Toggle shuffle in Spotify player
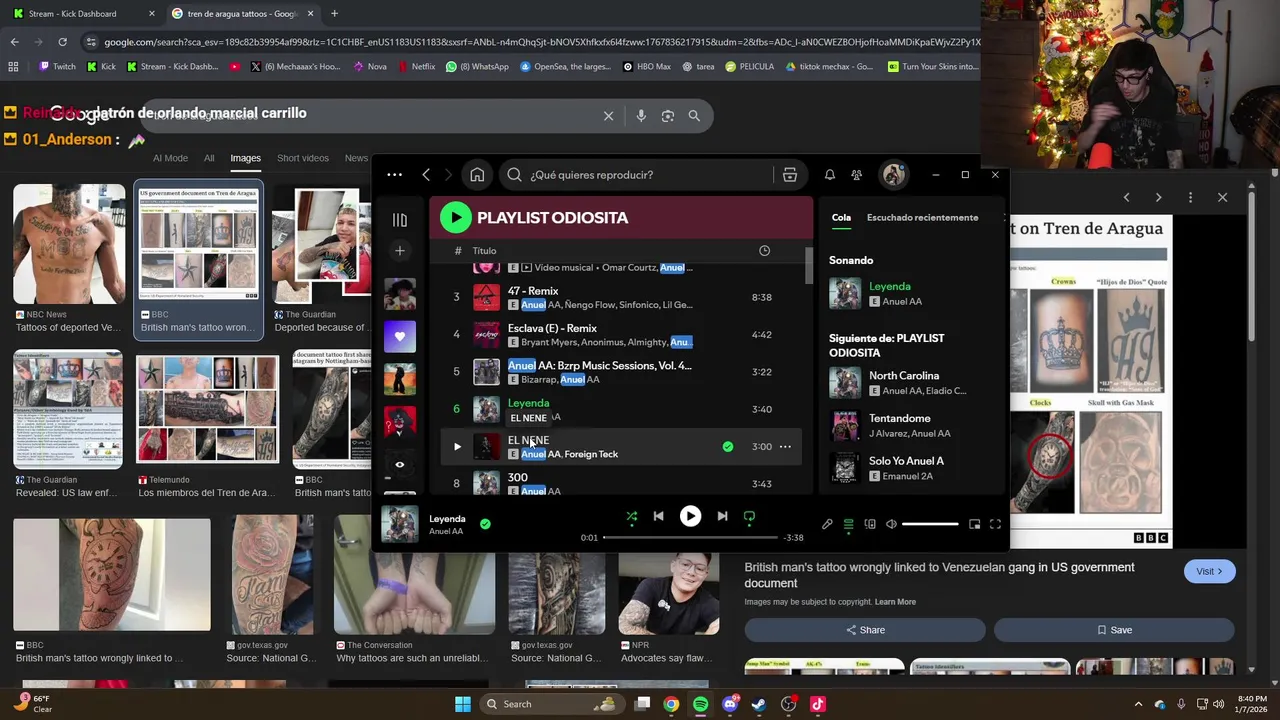Screen dimensions: 1280x720 pyautogui.click(x=631, y=516)
